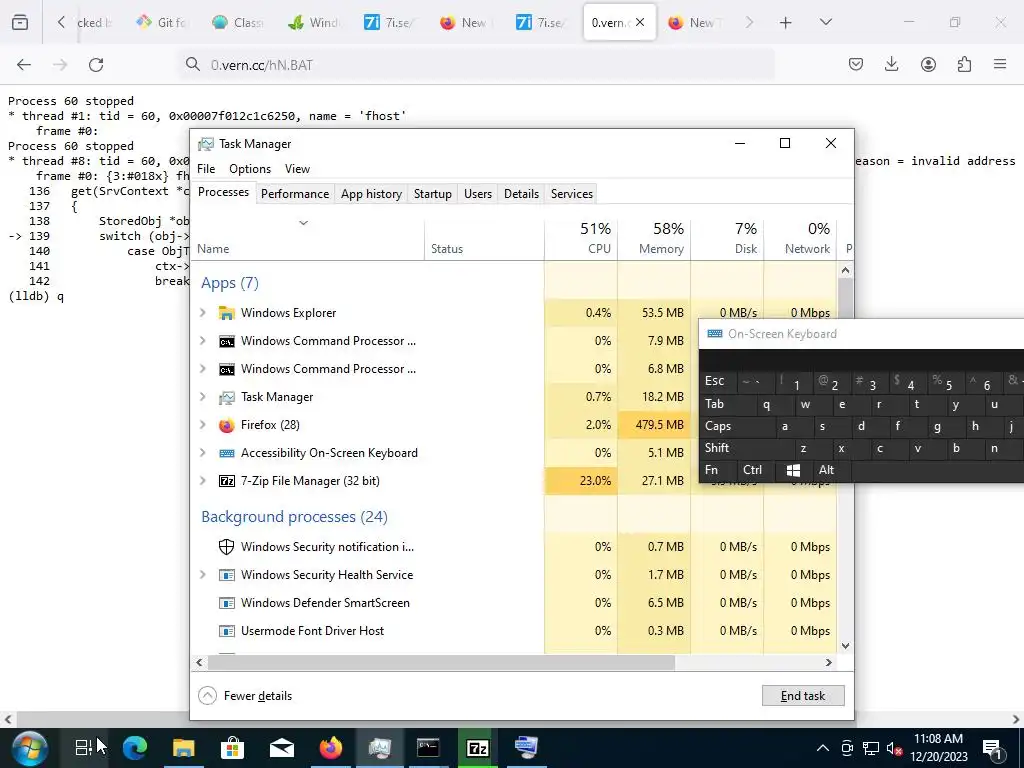List all Firefox tabs dropdown arrow
The width and height of the screenshot is (1024, 768).
(825, 23)
